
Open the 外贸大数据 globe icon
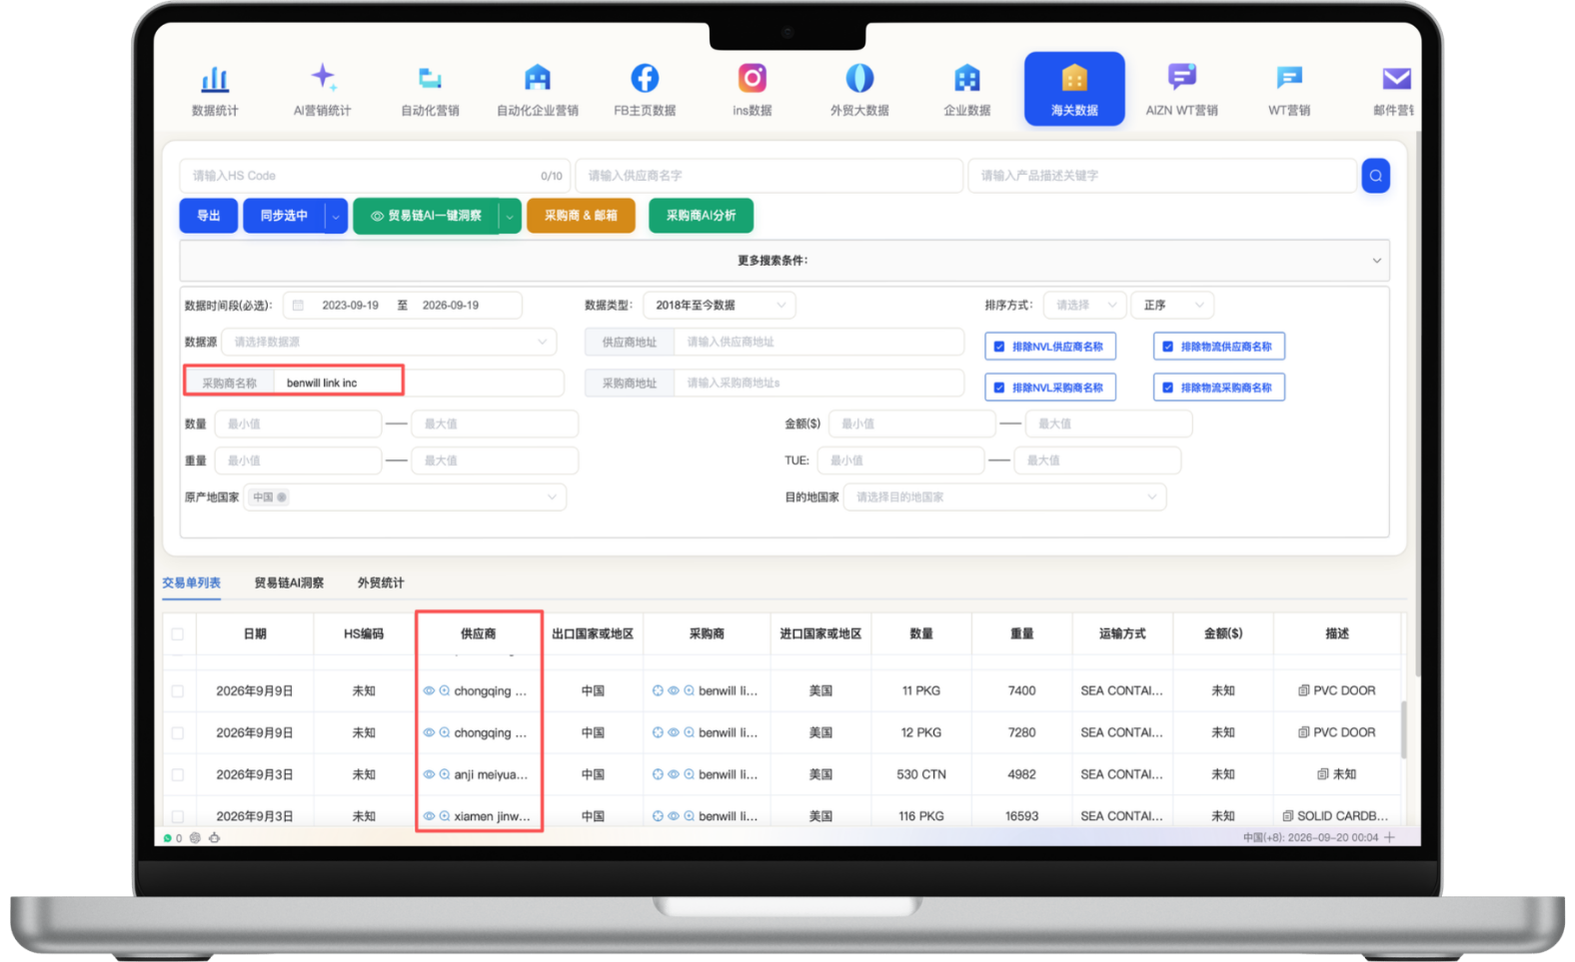point(860,78)
